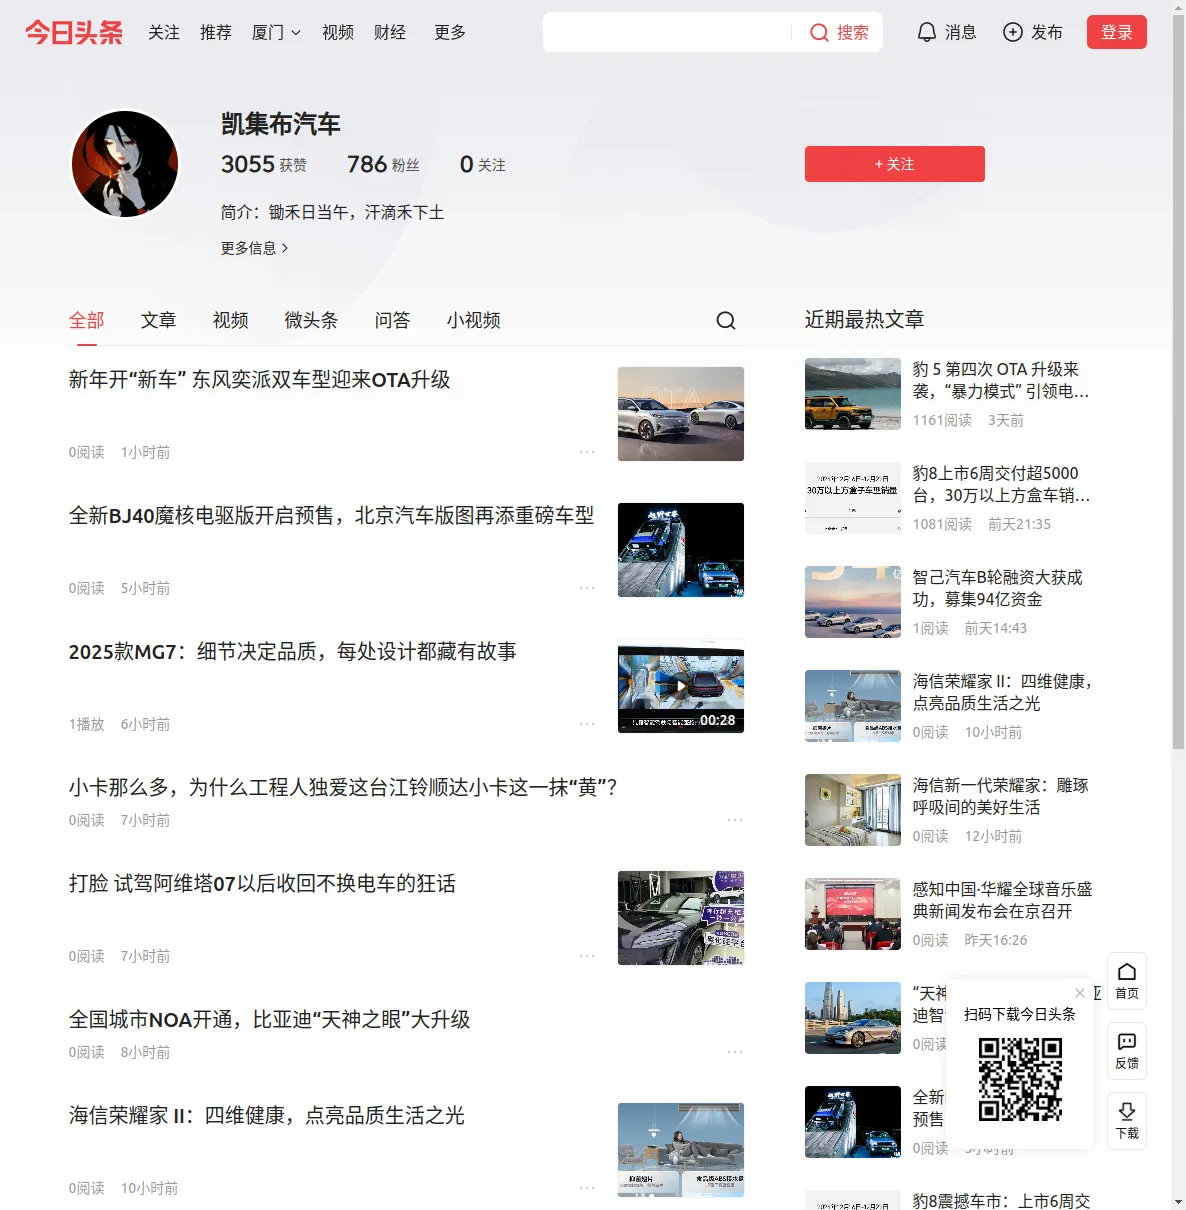Open hot article 海信新一代荣耀家：雕琢呼吸间的美好生活
This screenshot has height=1210, width=1186.
tap(1001, 796)
